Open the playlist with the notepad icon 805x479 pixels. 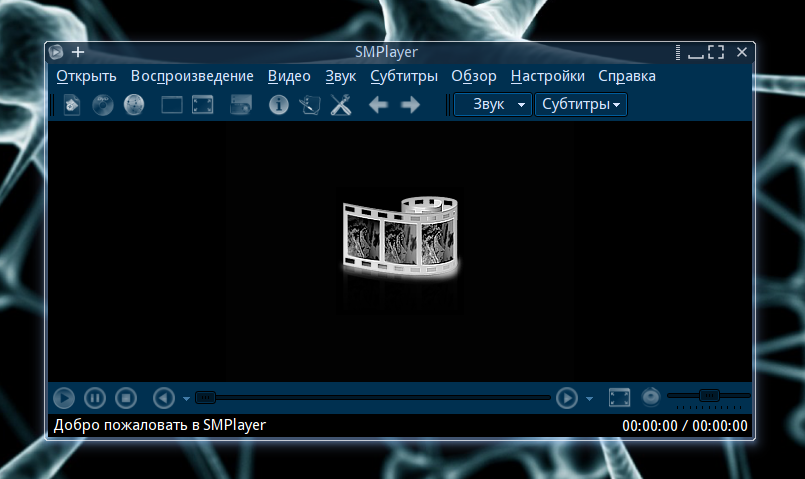310,105
